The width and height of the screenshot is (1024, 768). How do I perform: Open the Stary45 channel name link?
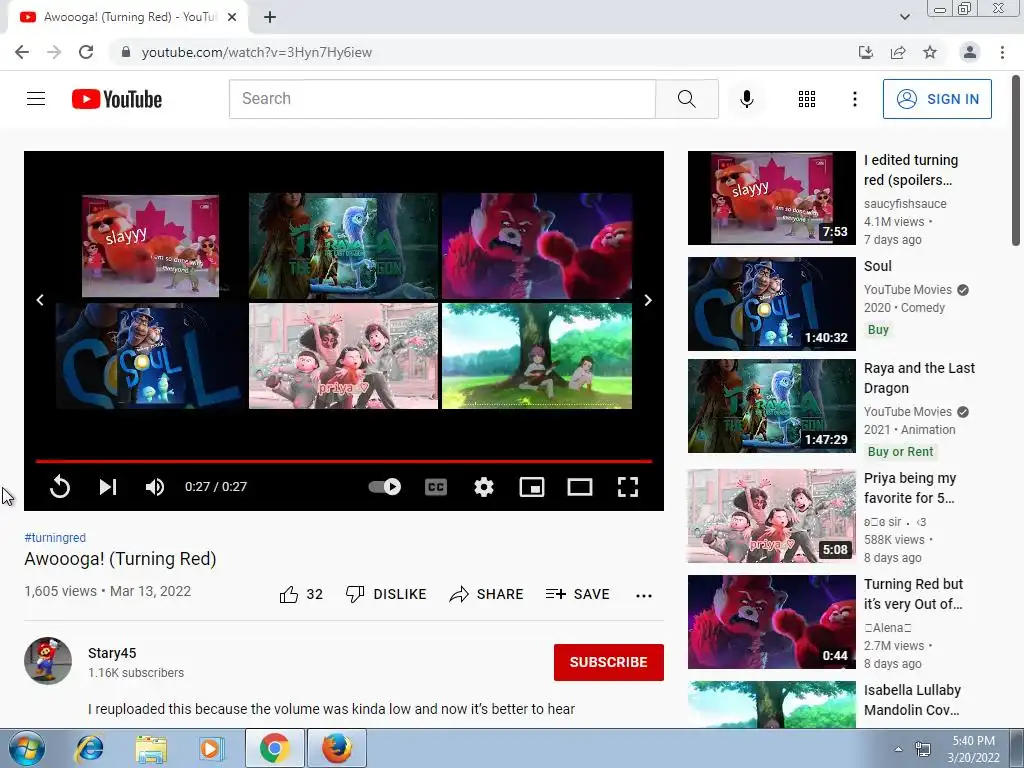tap(112, 653)
